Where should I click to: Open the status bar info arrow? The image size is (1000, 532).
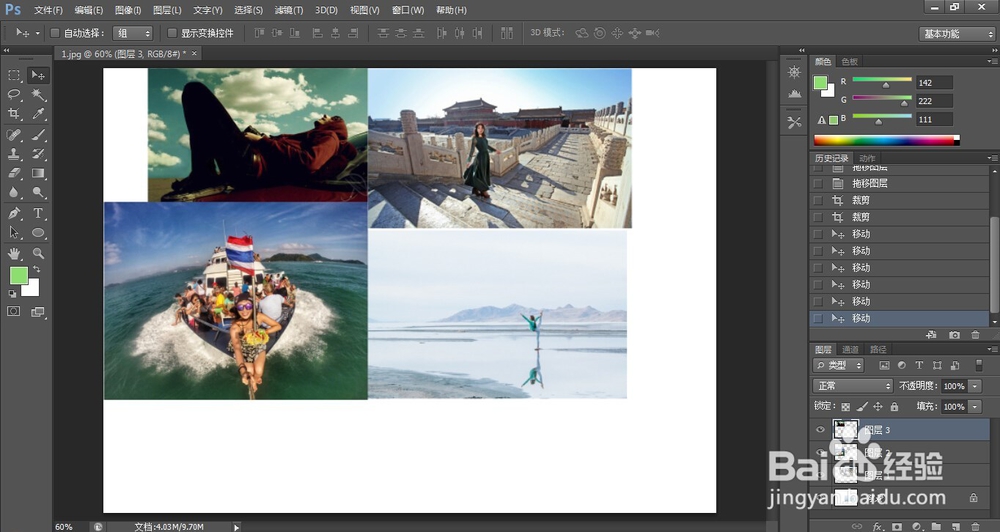click(237, 527)
